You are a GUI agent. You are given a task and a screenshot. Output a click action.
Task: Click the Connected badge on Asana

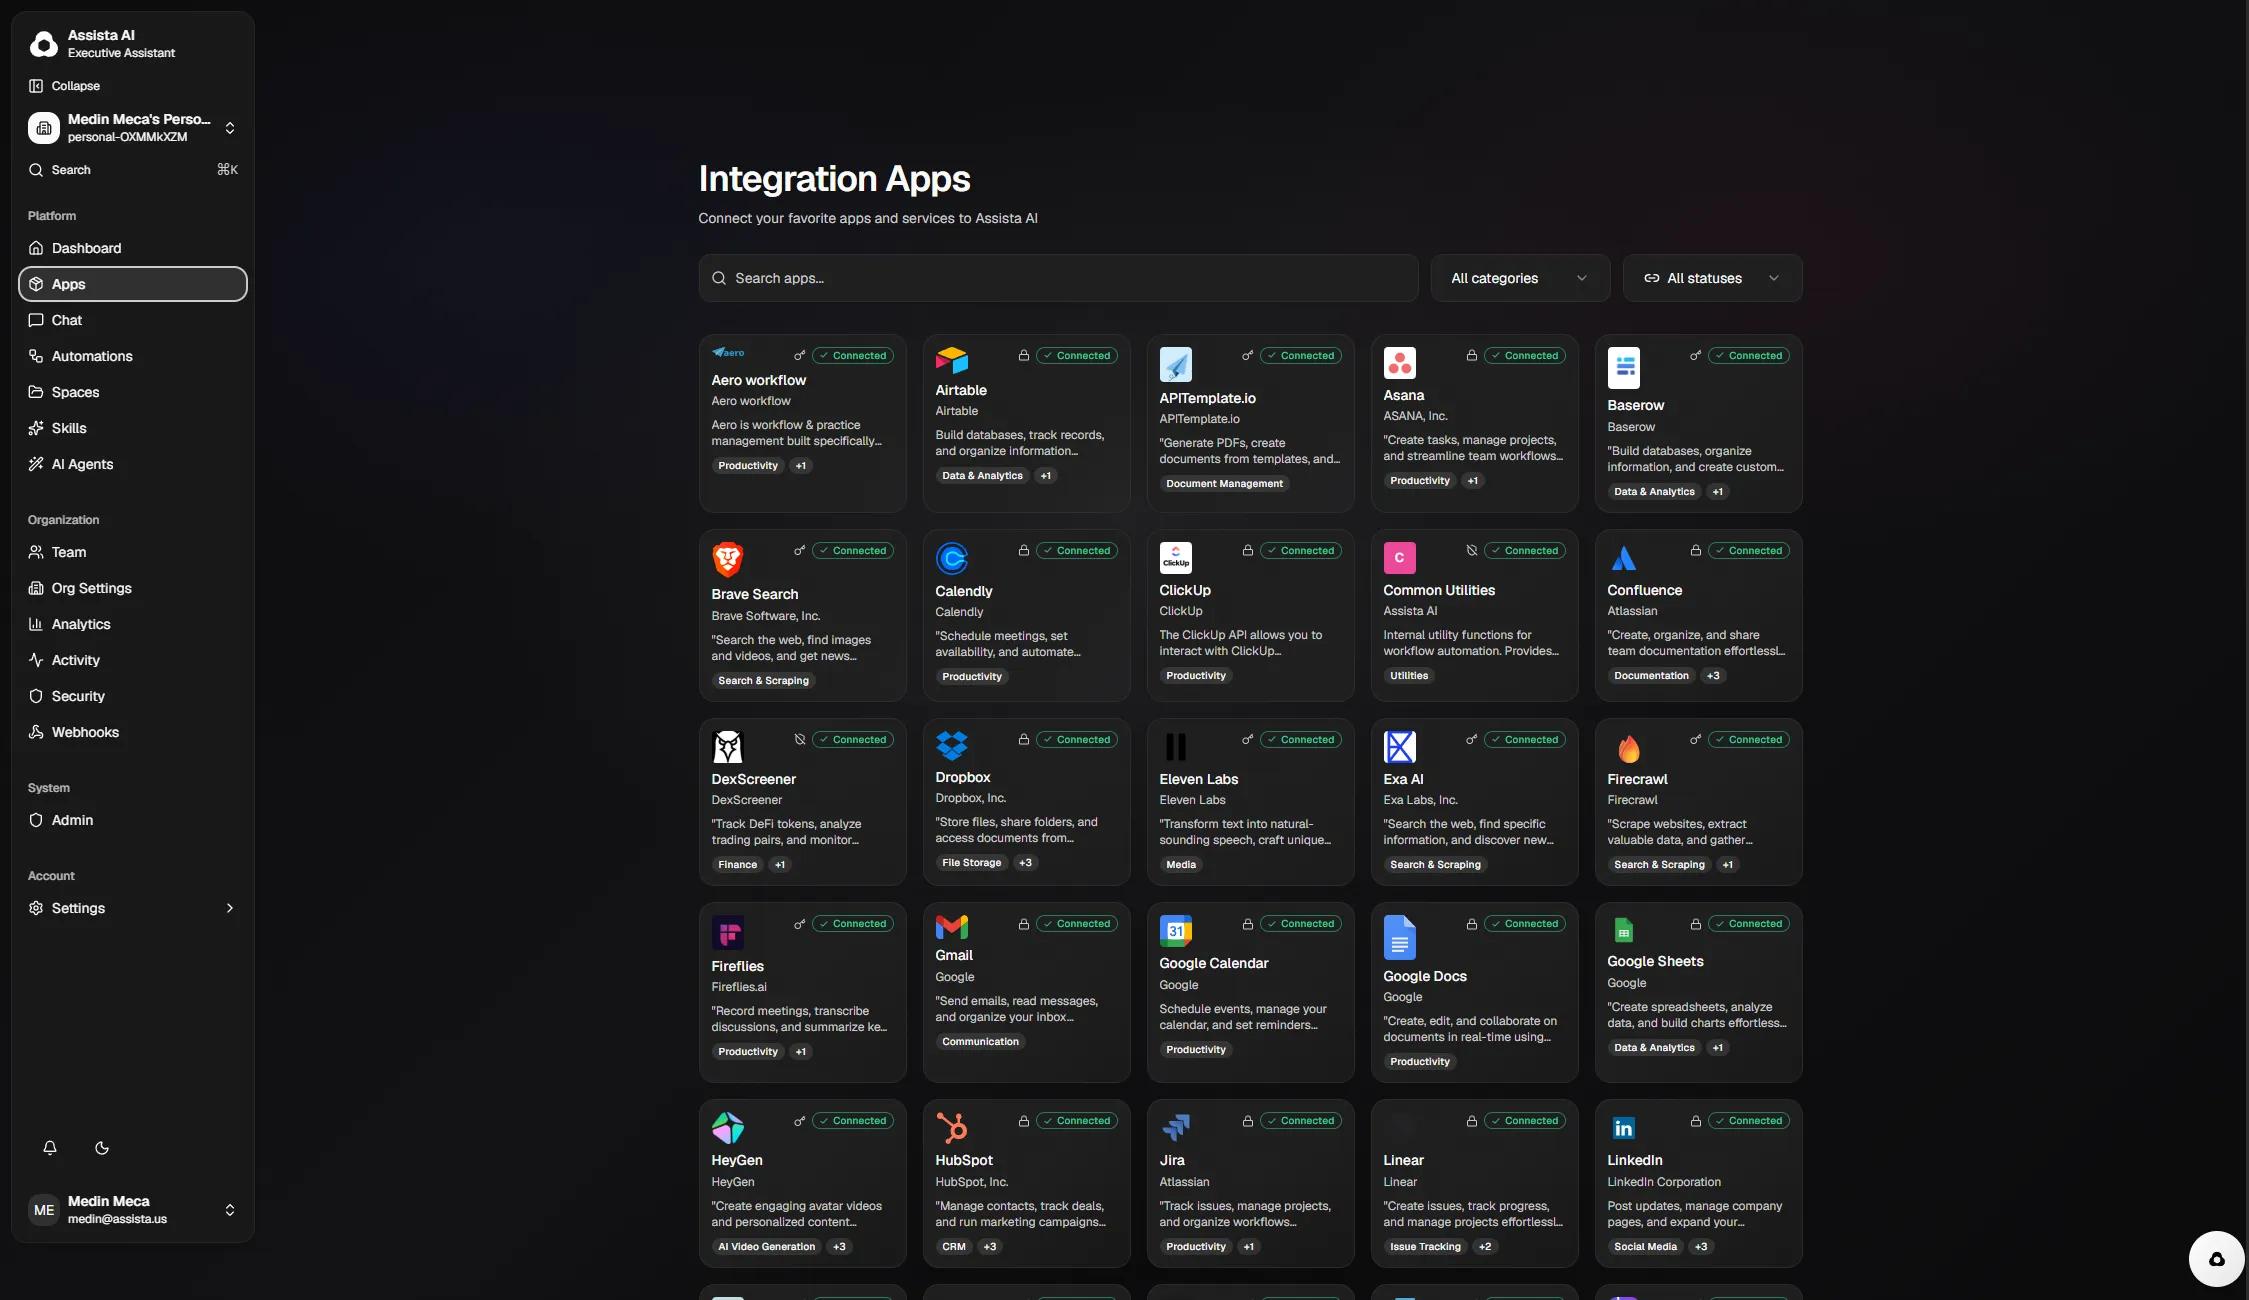[1524, 356]
